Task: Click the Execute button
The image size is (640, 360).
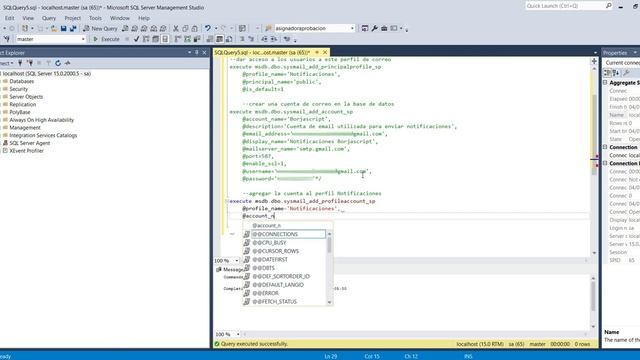Action: point(106,39)
